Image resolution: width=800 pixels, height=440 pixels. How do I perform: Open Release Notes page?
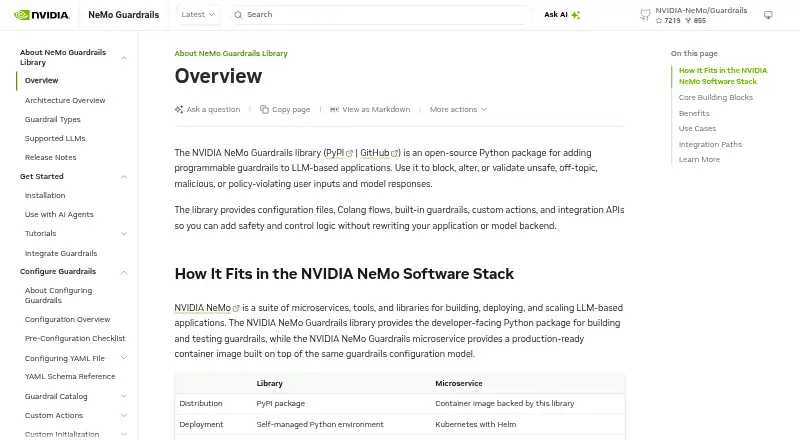[x=51, y=157]
